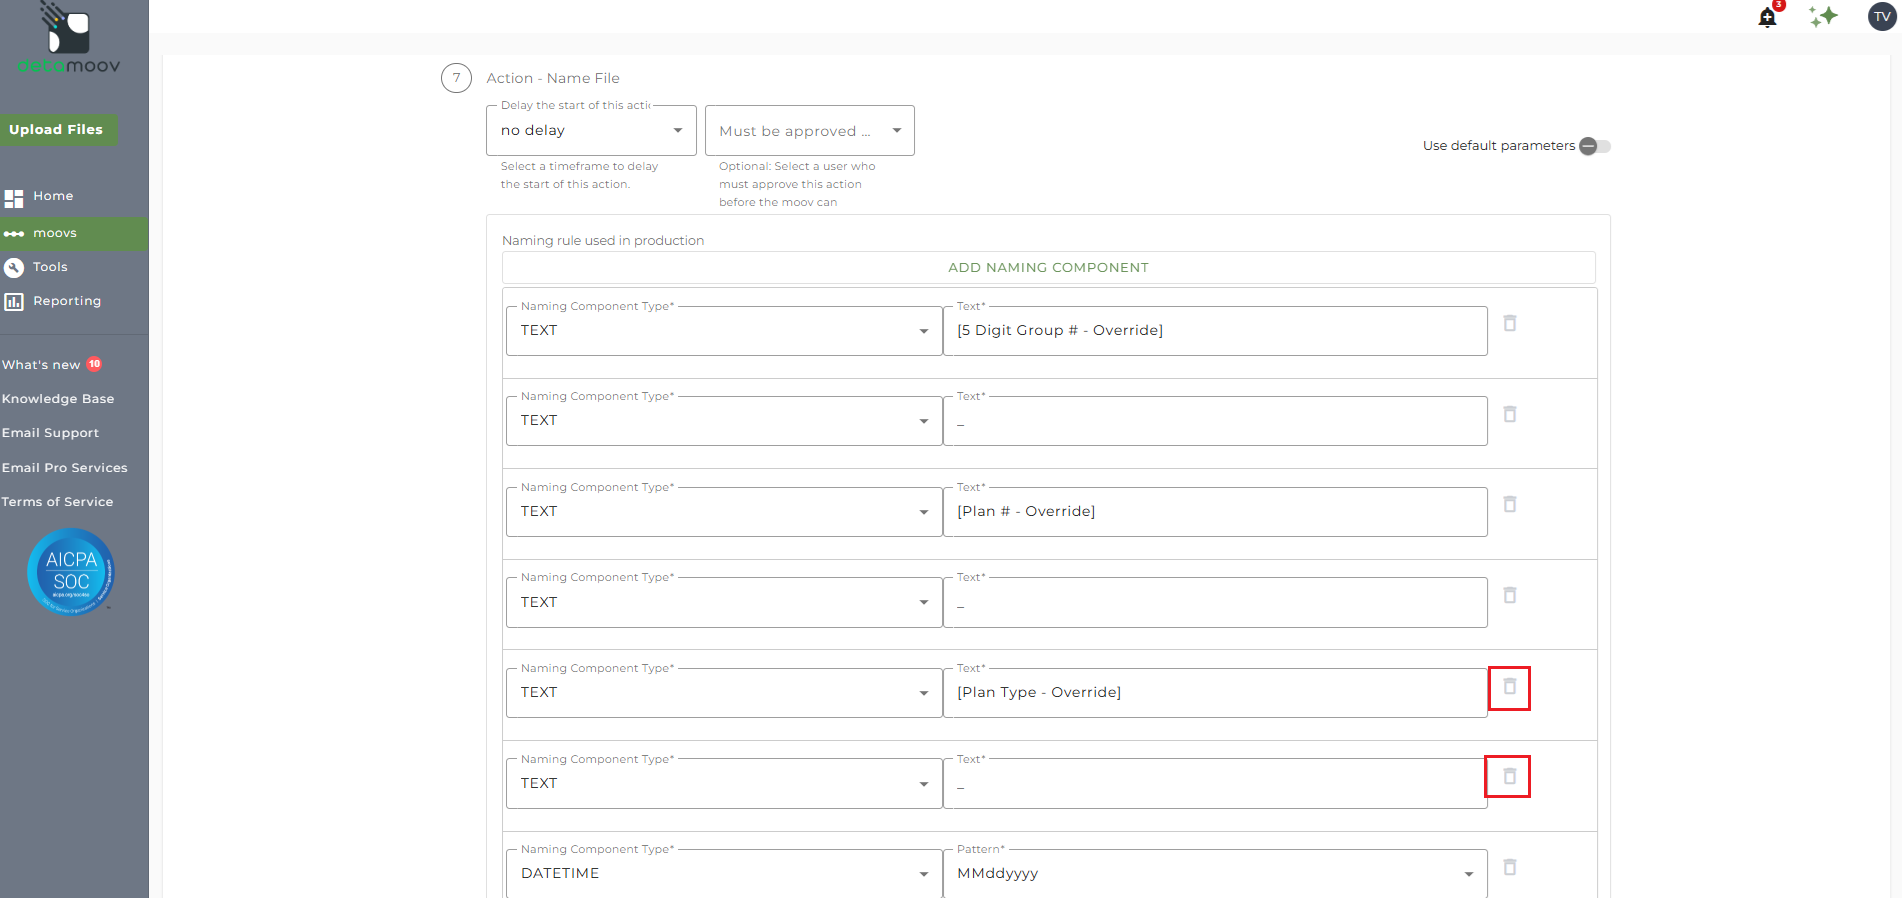1902x898 pixels.
Task: Open Reporting in the sidebar
Action: click(x=66, y=301)
